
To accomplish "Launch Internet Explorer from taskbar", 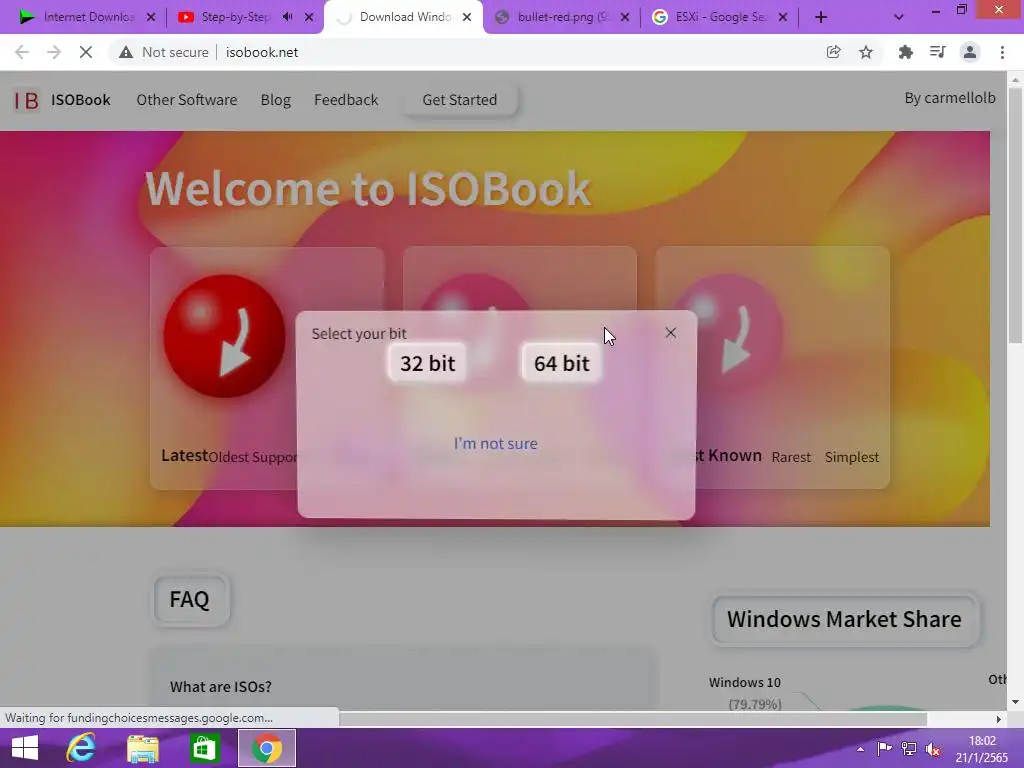I will tap(81, 748).
